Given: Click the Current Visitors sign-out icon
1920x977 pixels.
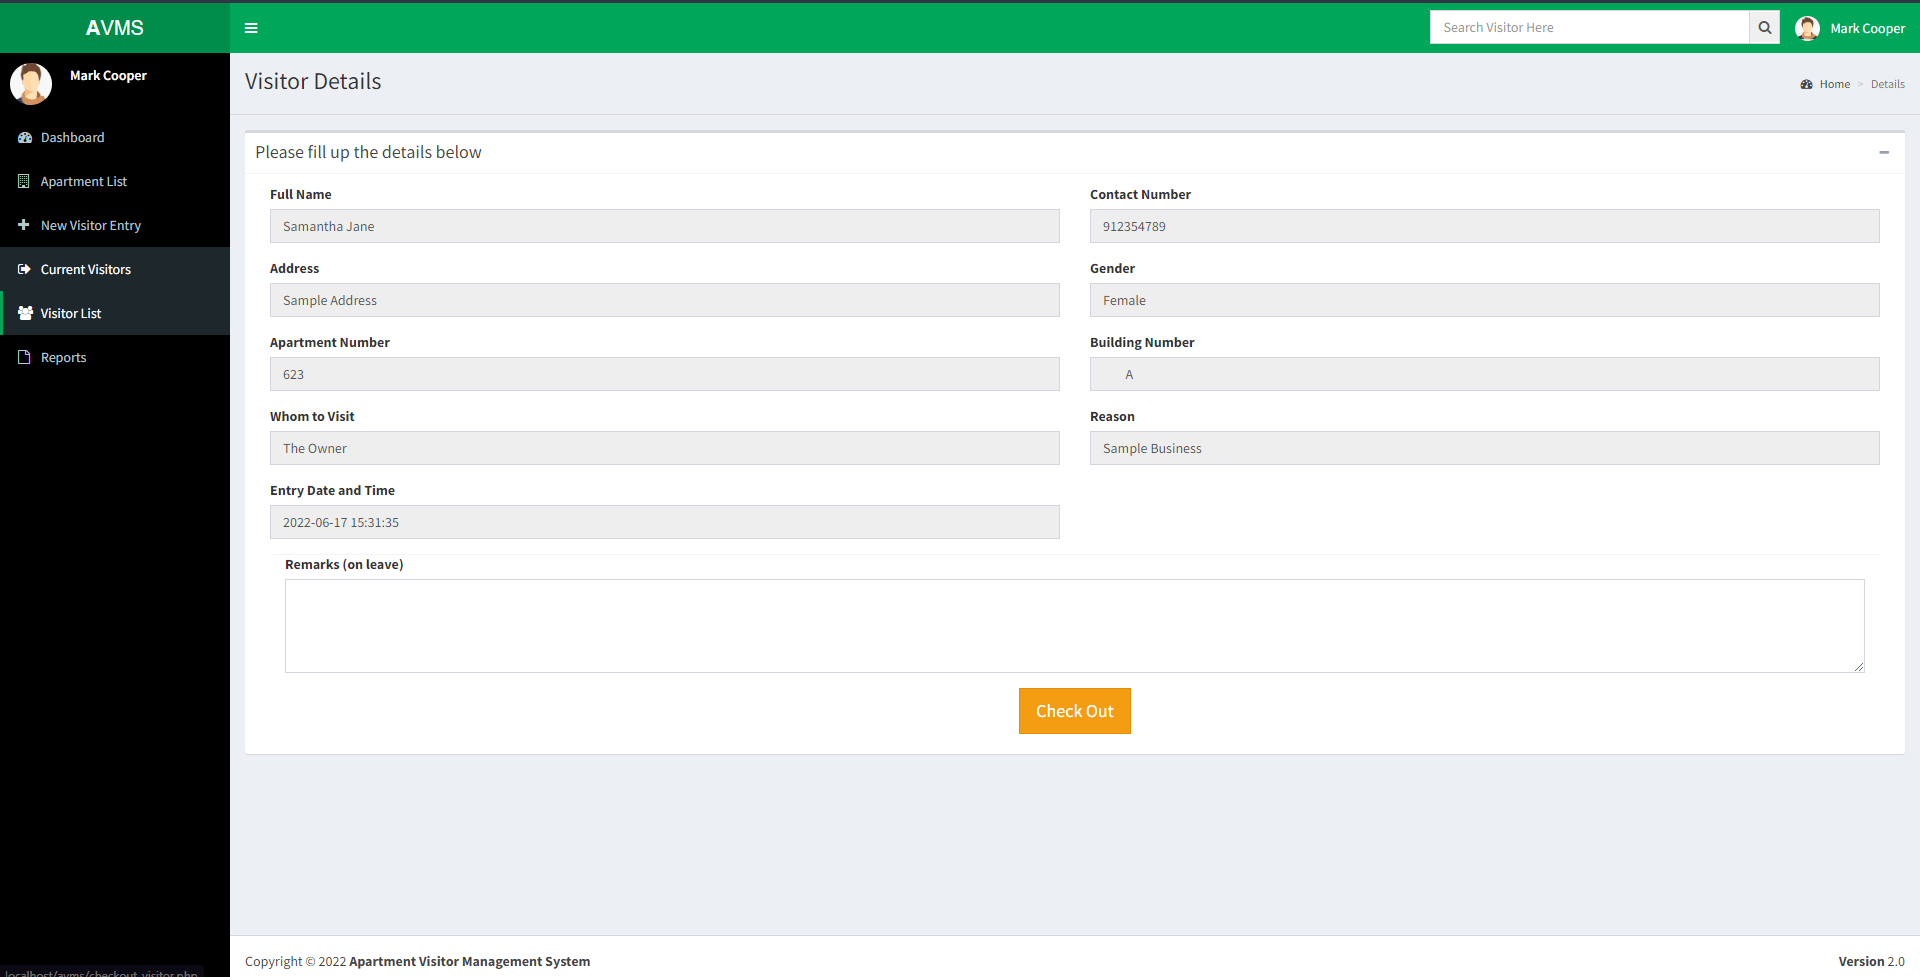Looking at the screenshot, I should point(24,269).
